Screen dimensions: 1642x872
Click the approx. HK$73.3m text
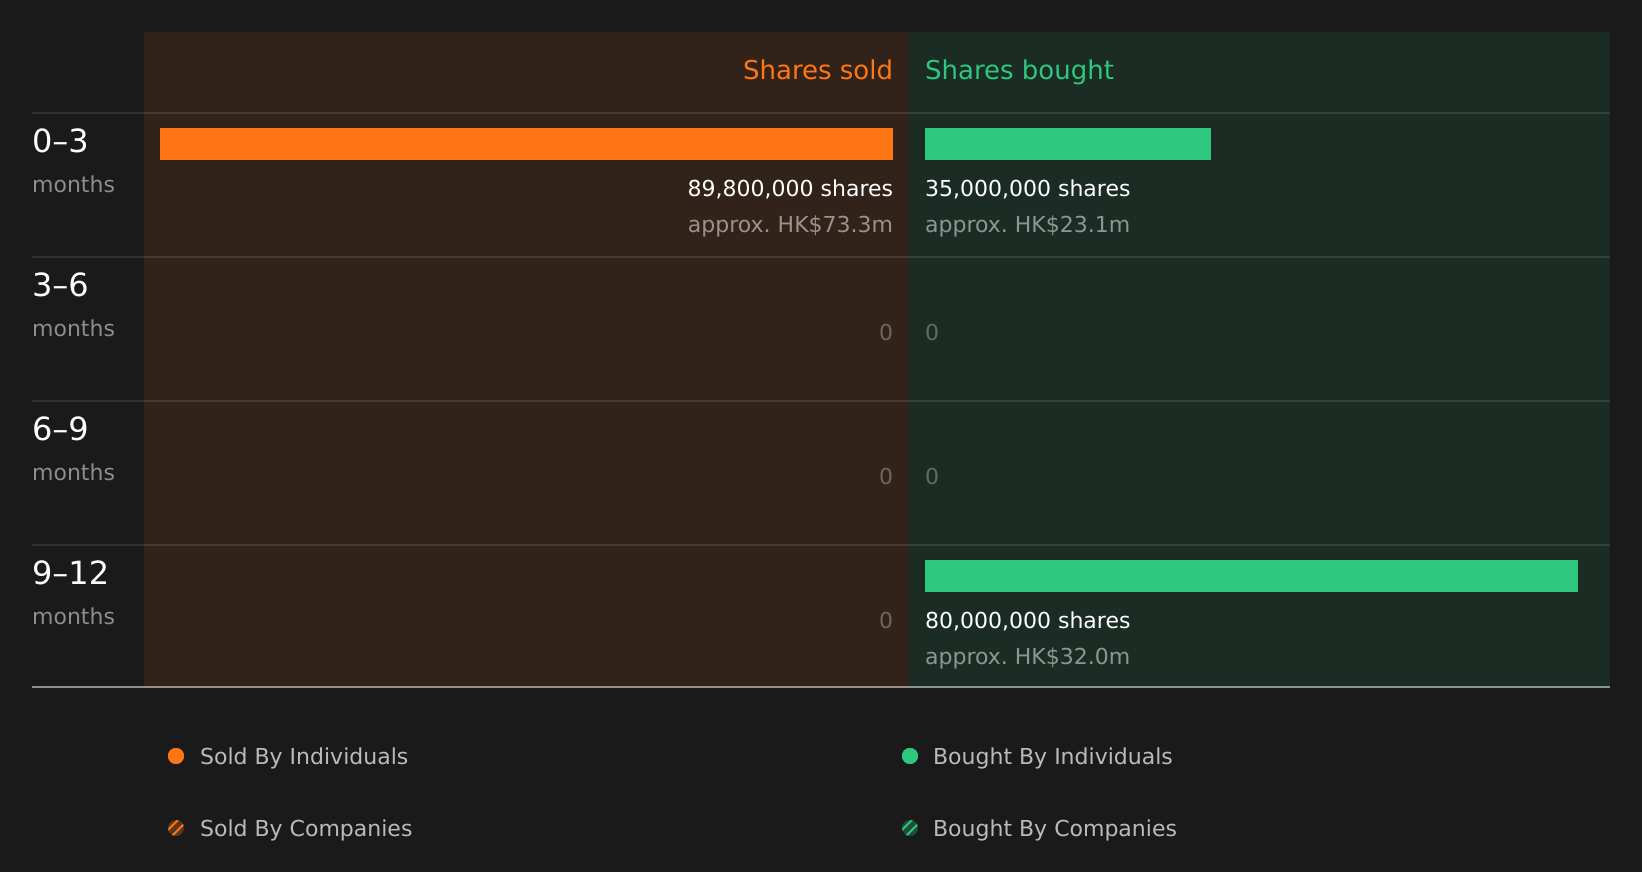[790, 225]
